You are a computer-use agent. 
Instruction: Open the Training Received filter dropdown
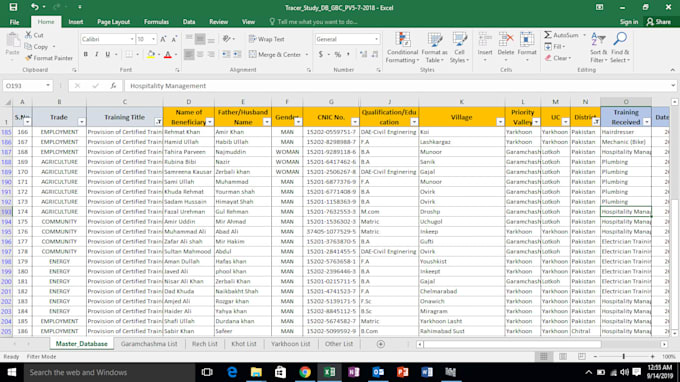(647, 122)
